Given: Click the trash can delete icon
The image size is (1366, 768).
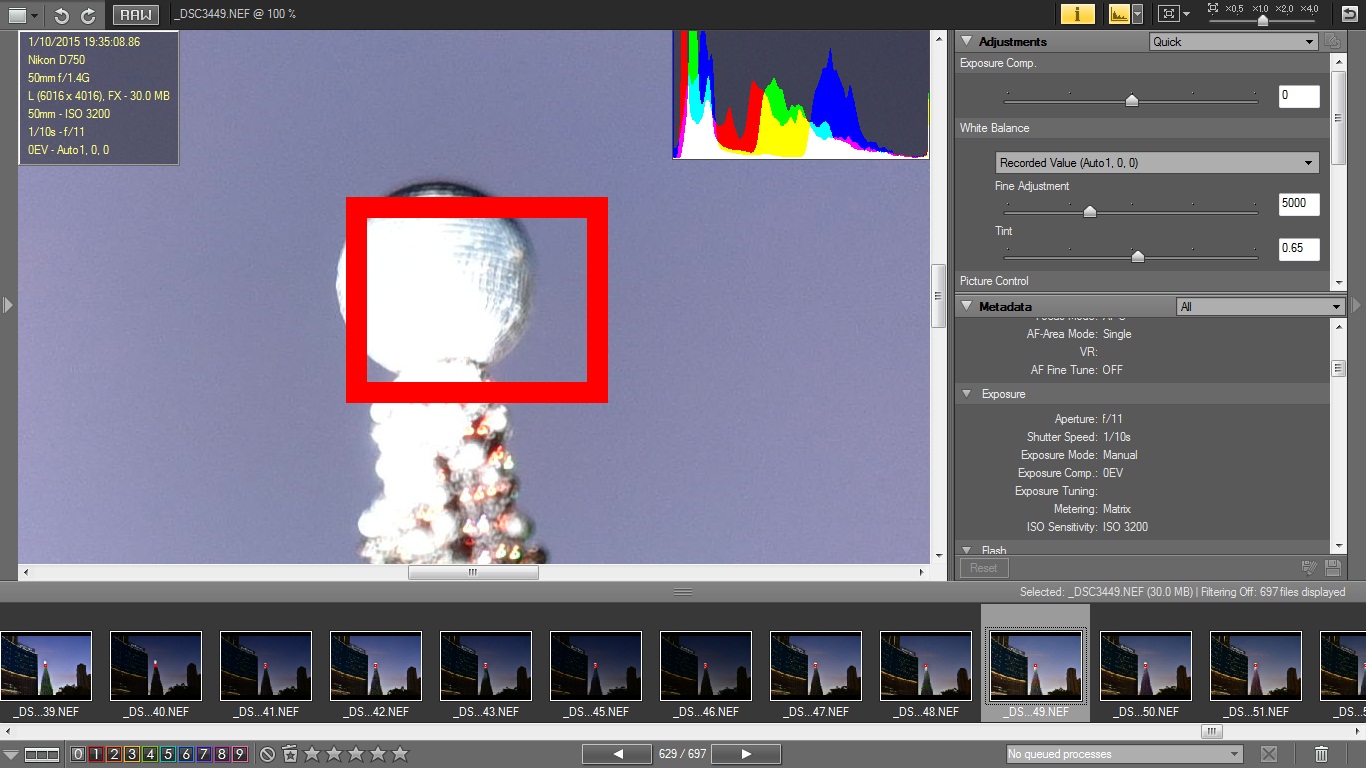Looking at the screenshot, I should (1321, 754).
